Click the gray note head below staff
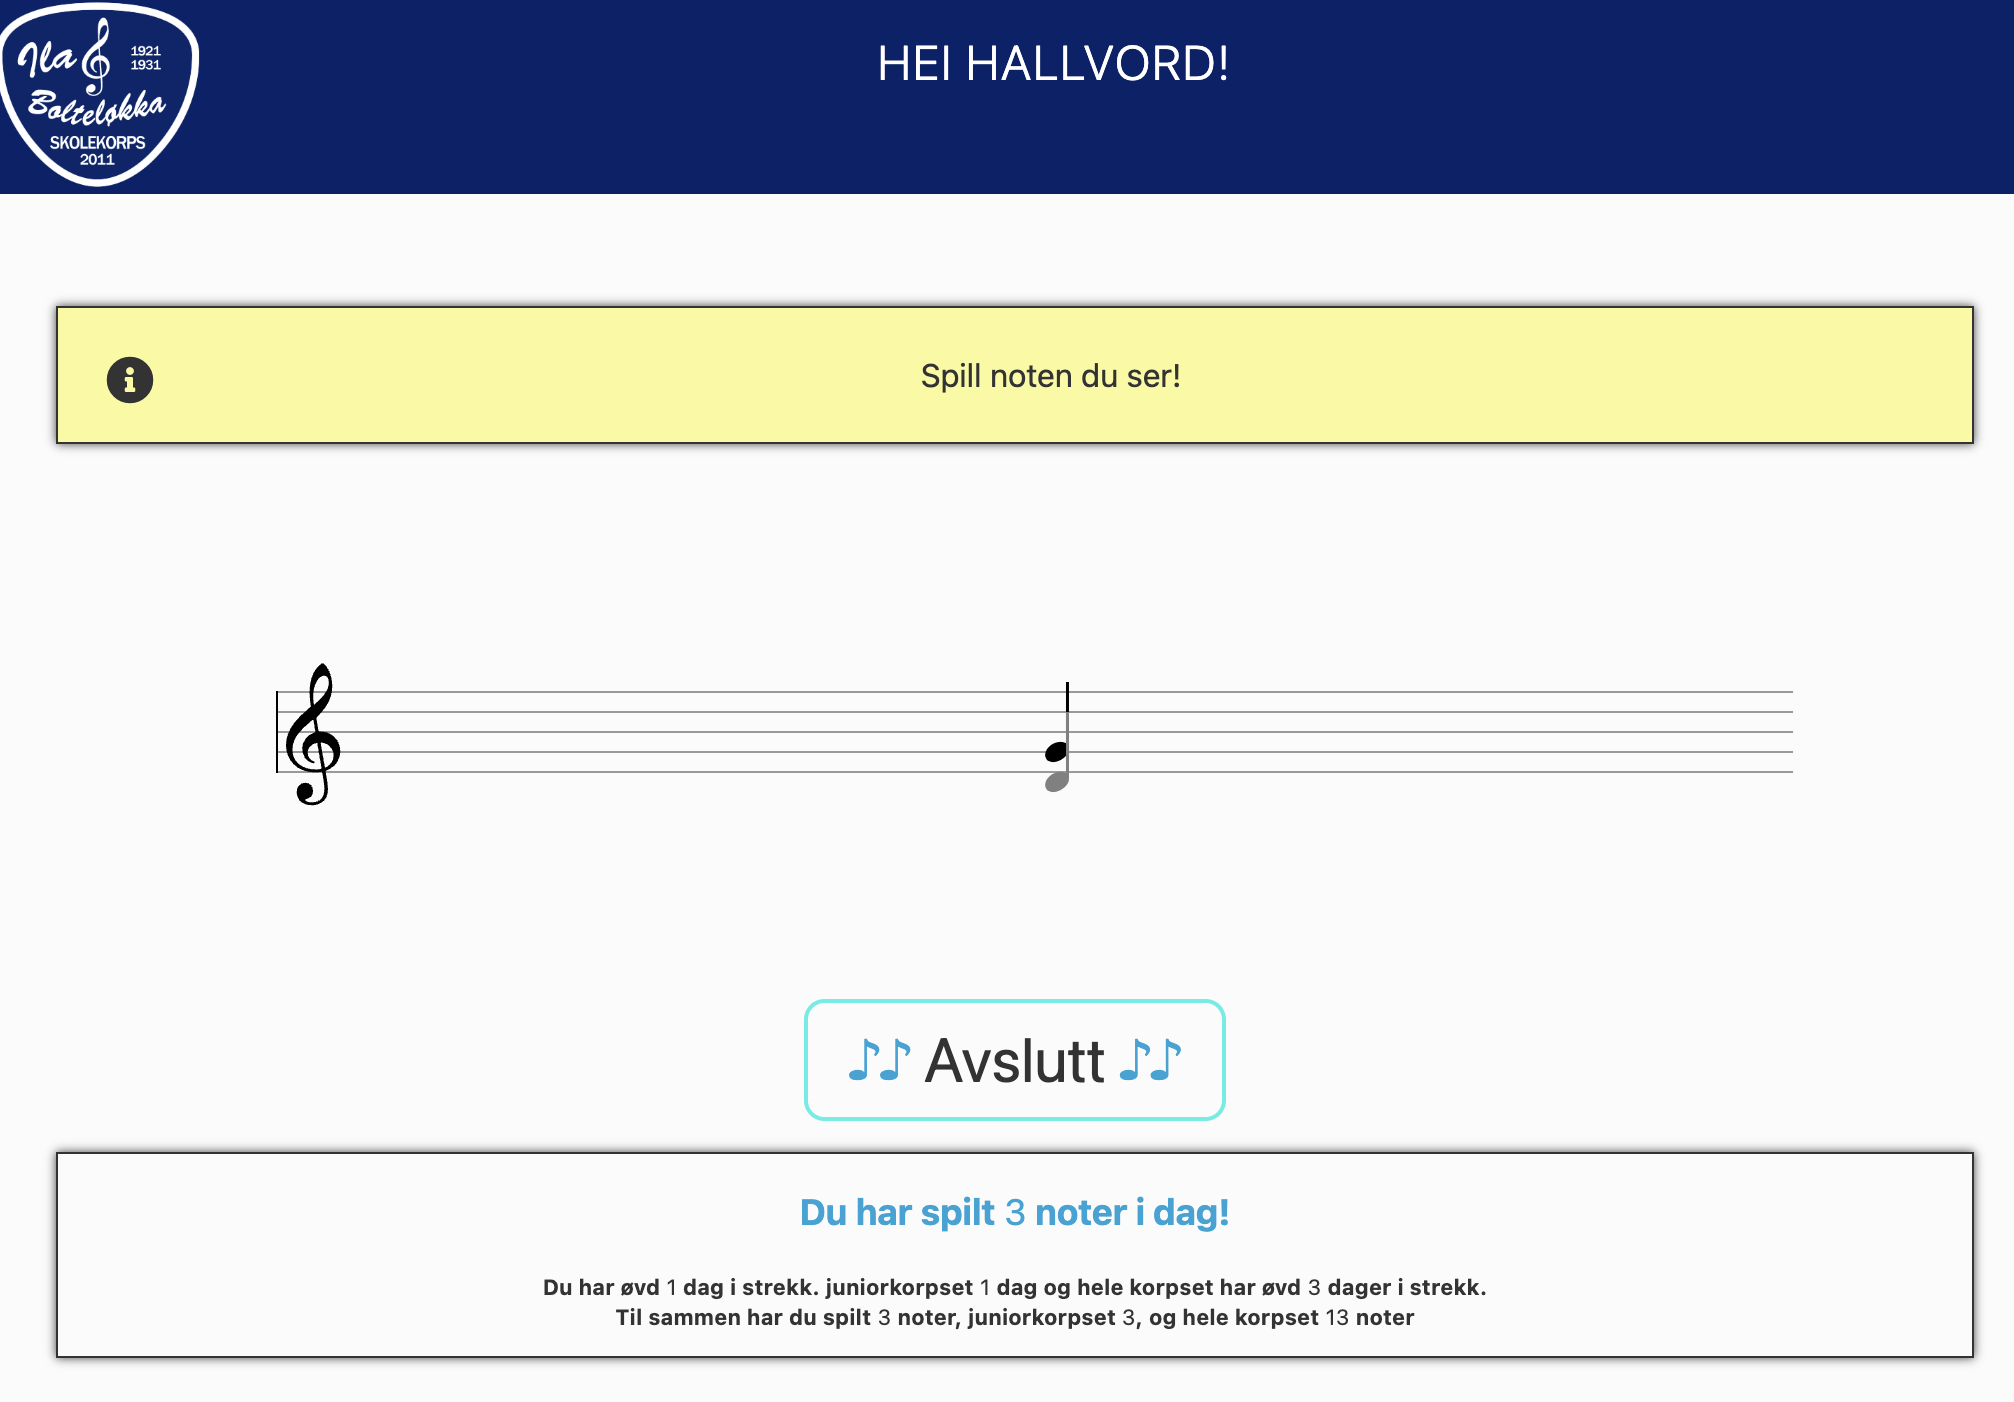Image resolution: width=2014 pixels, height=1402 pixels. 1057,781
